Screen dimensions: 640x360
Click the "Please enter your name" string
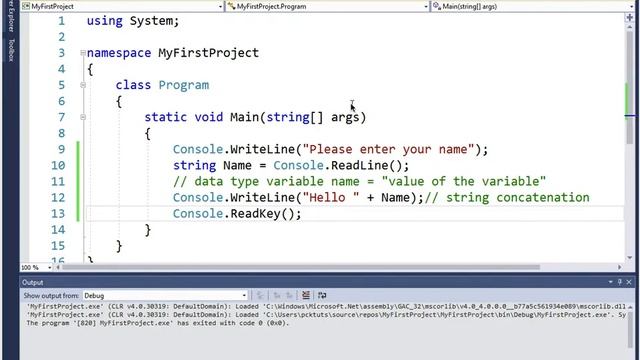[389, 149]
